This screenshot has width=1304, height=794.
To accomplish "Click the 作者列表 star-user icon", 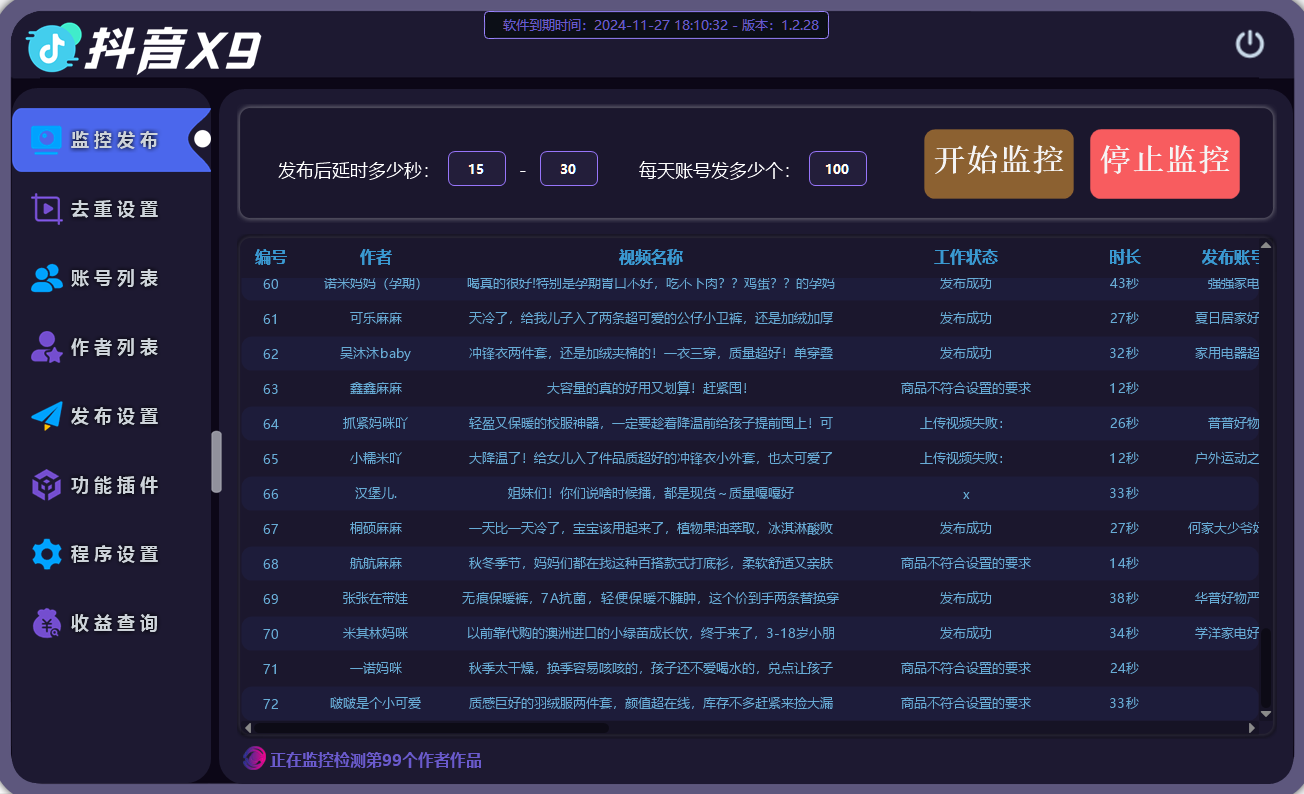I will (x=46, y=347).
